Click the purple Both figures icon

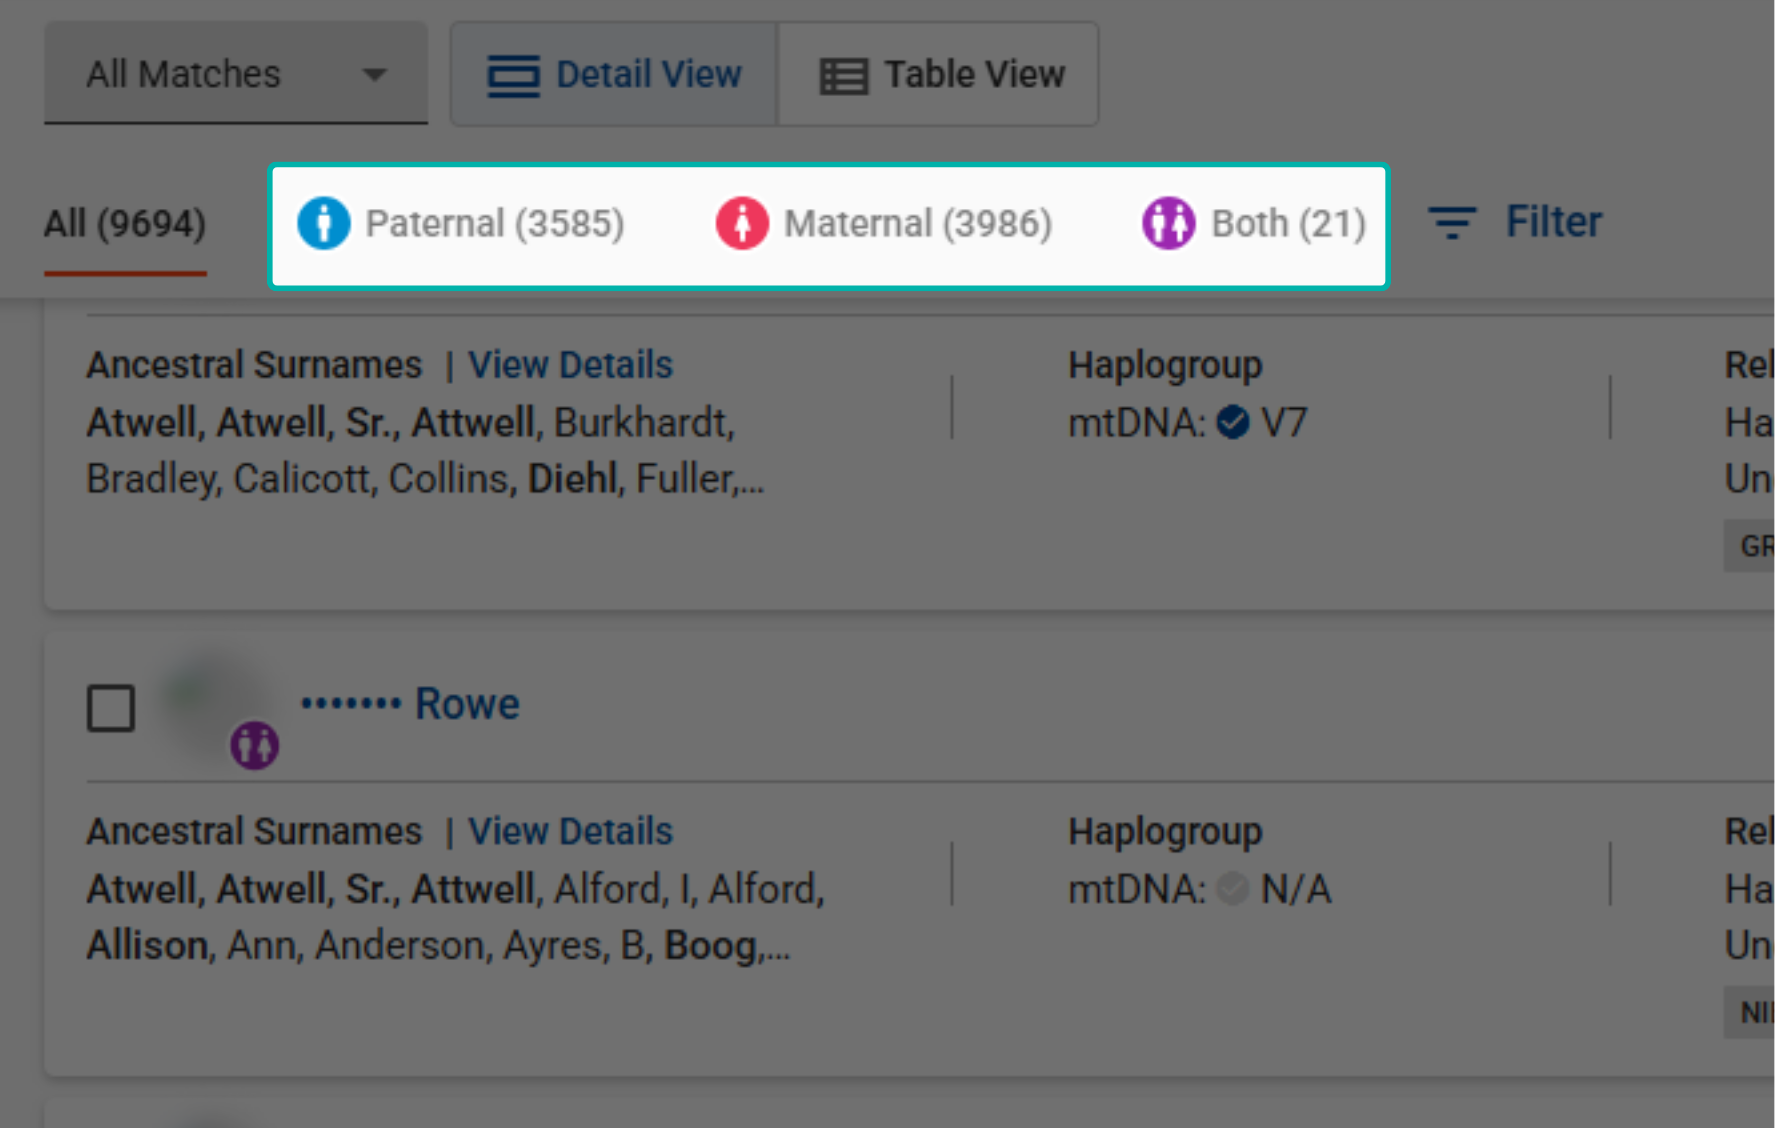(x=1168, y=223)
